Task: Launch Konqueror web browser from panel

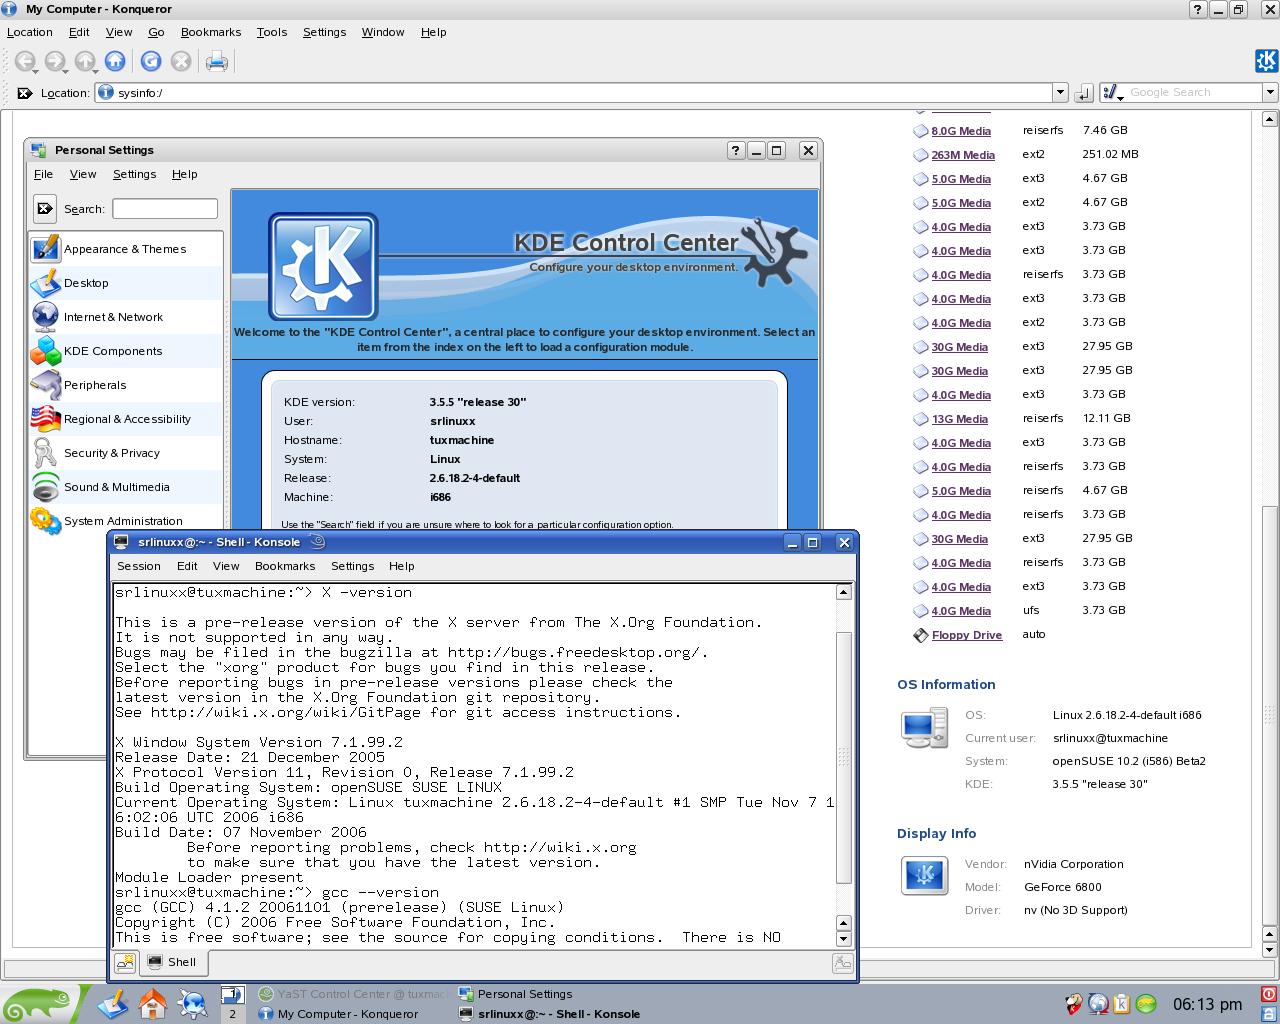Action: coord(193,1003)
